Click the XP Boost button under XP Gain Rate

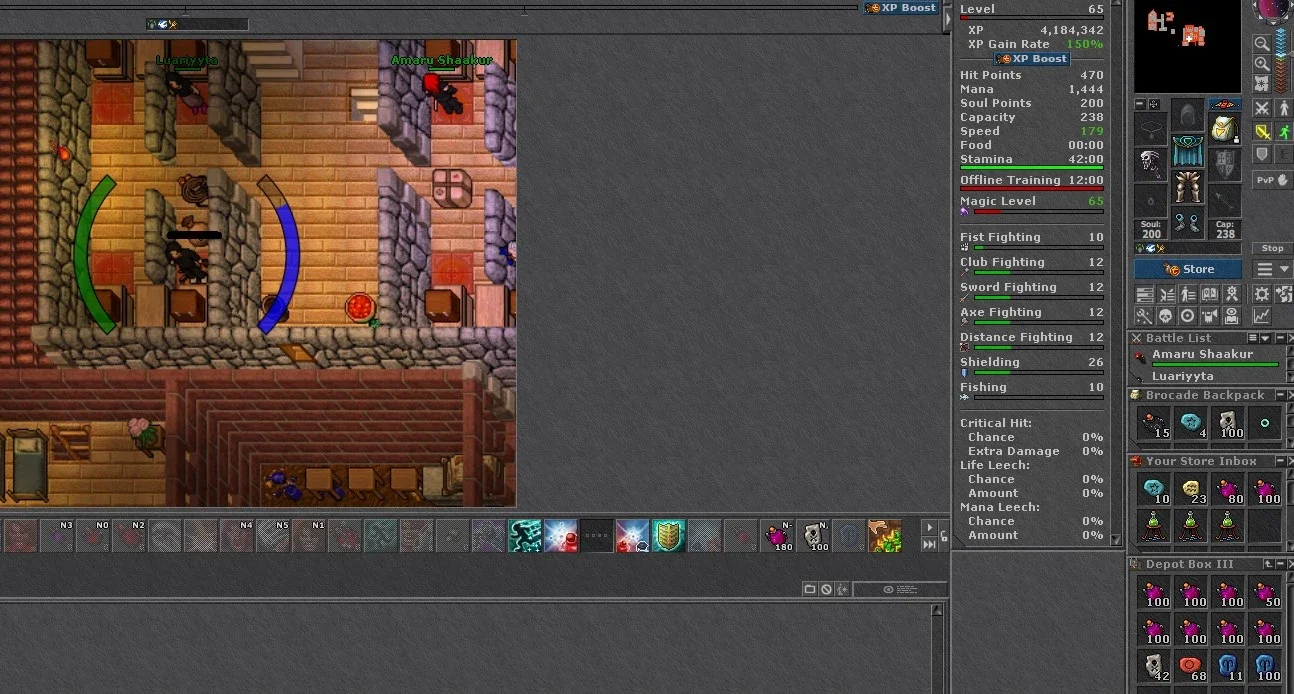tap(1032, 59)
